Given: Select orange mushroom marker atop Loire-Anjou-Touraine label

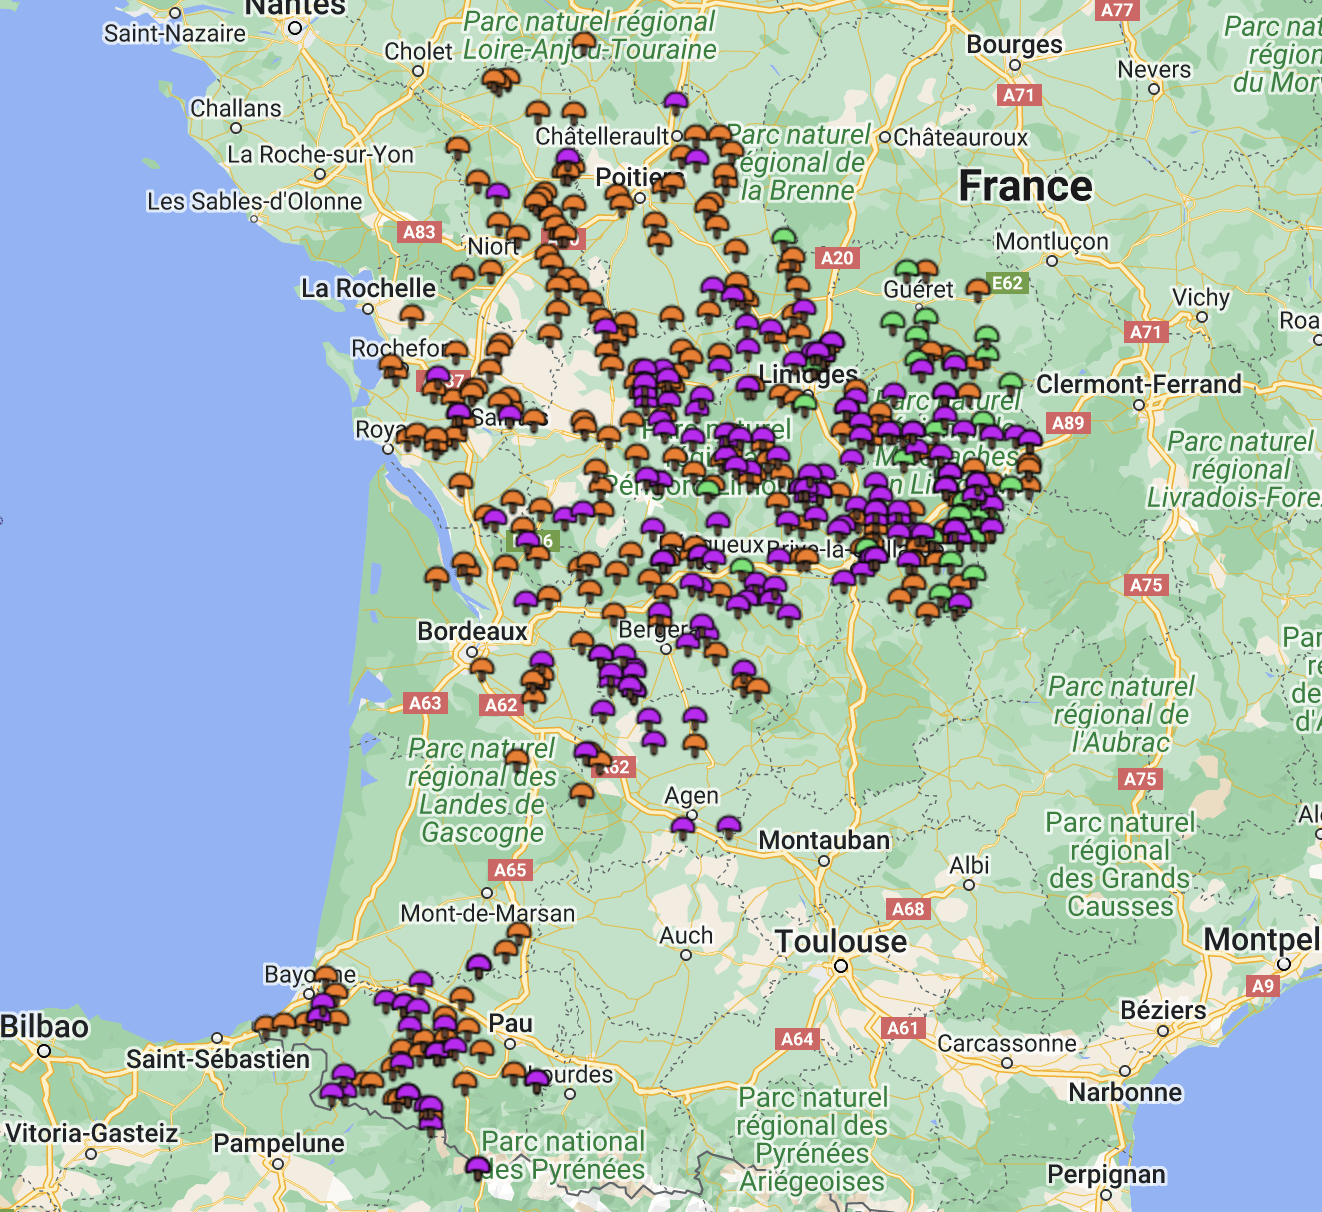Looking at the screenshot, I should (x=585, y=44).
